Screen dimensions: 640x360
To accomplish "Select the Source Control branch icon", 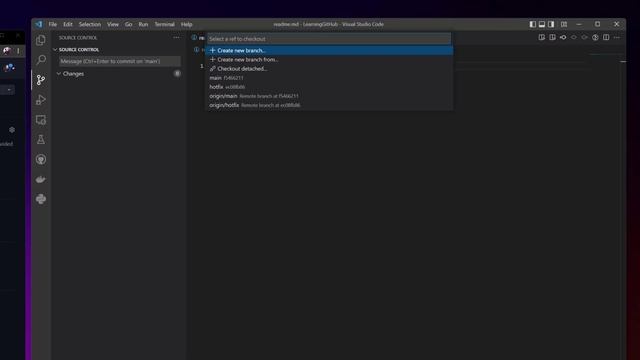I will pyautogui.click(x=41, y=80).
